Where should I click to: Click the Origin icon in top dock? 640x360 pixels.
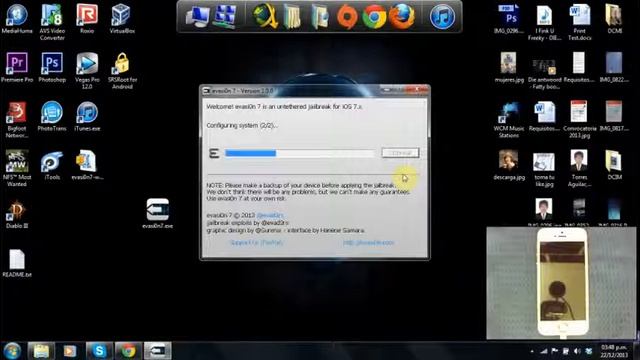pyautogui.click(x=347, y=17)
